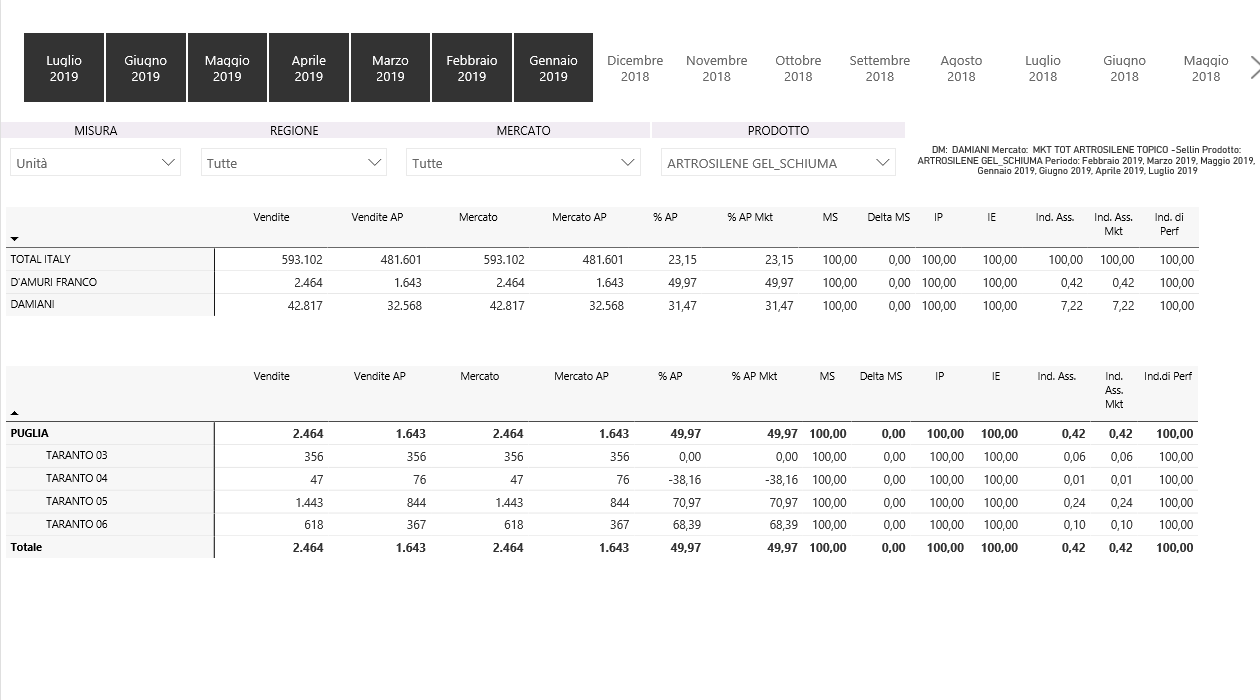Select the Ottobre 2018 period tile

click(798, 68)
